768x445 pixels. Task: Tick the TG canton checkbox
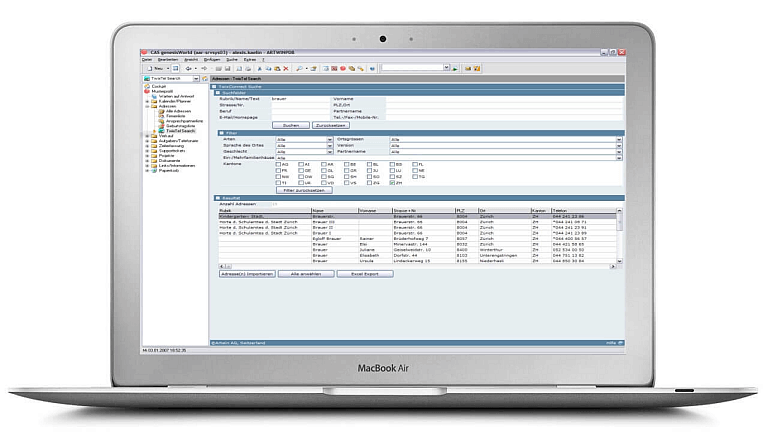point(415,177)
